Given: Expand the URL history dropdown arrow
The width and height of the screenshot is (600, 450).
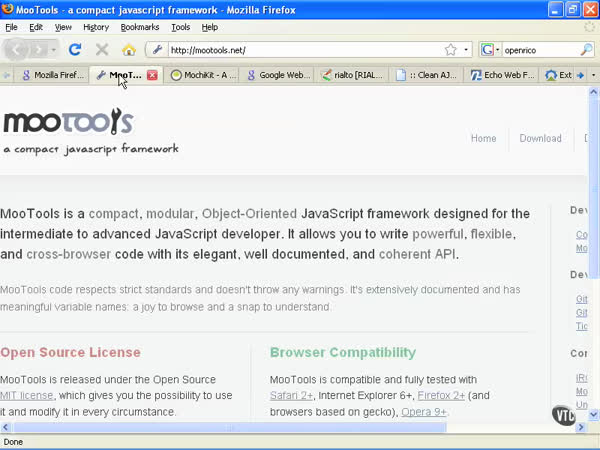Looking at the screenshot, I should pyautogui.click(x=466, y=49).
